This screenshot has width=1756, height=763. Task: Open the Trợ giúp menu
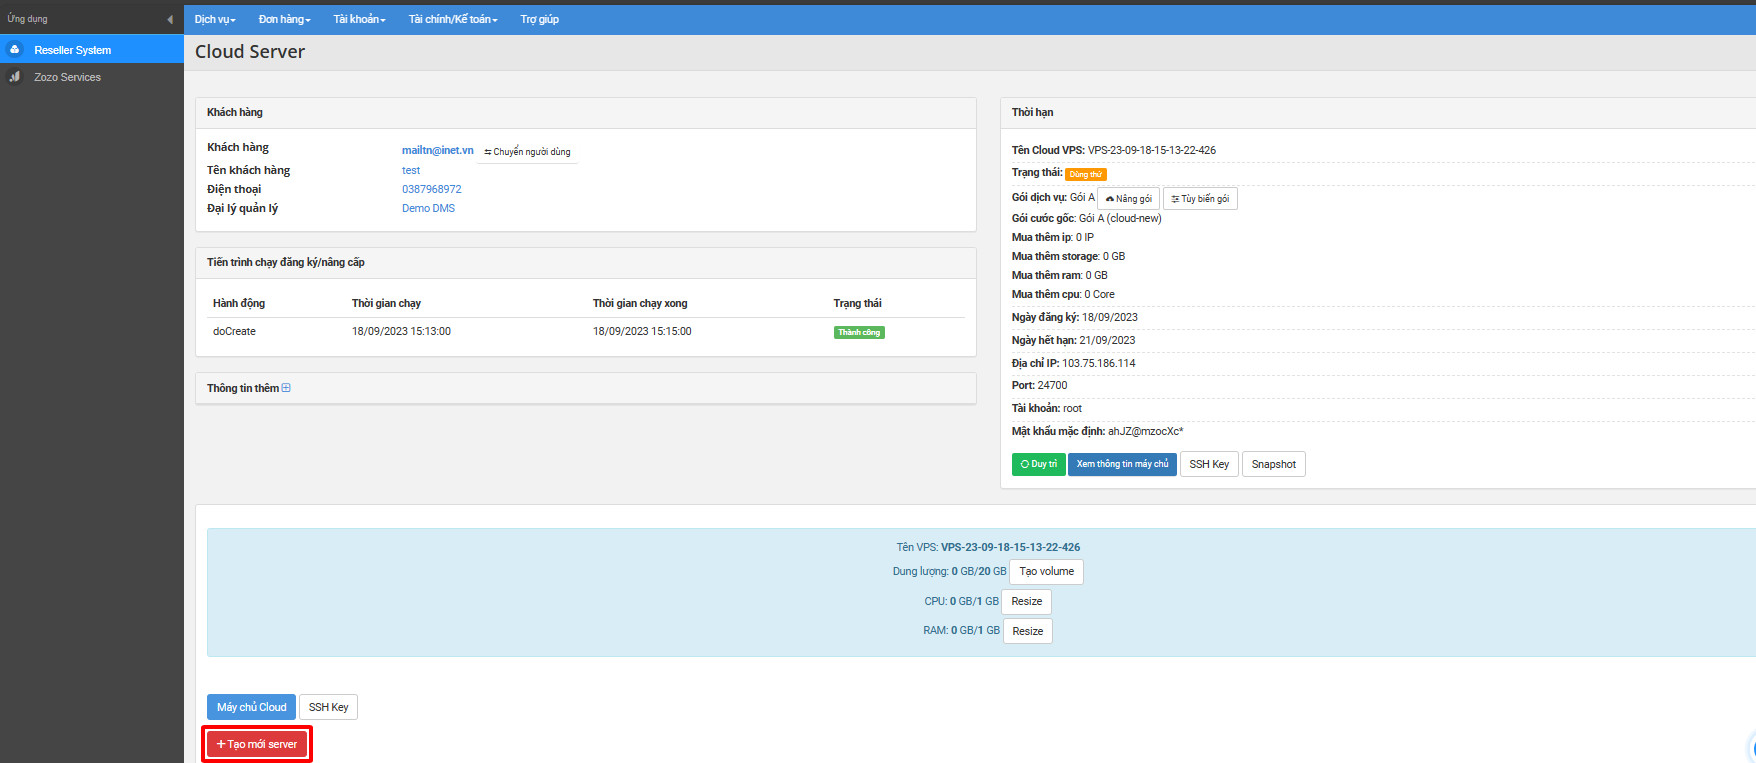(x=540, y=19)
